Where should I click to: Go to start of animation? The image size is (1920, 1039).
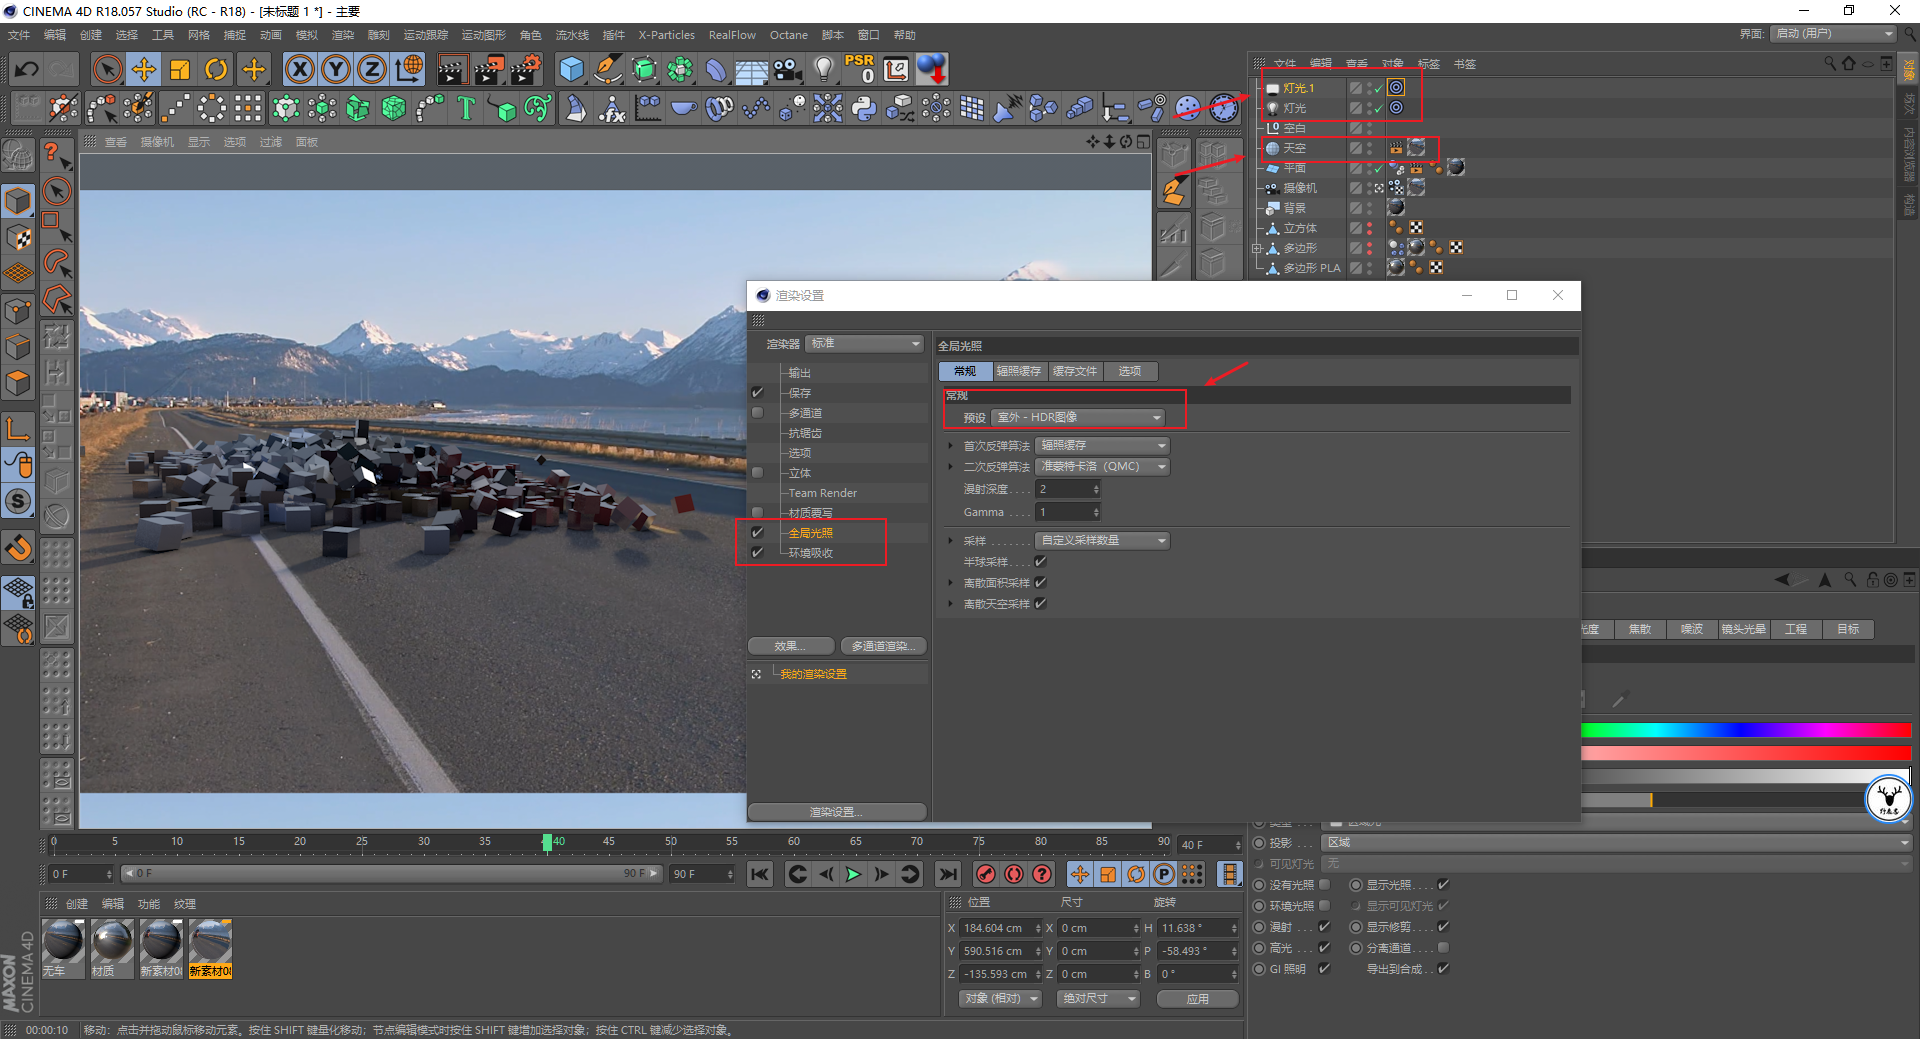(x=760, y=874)
